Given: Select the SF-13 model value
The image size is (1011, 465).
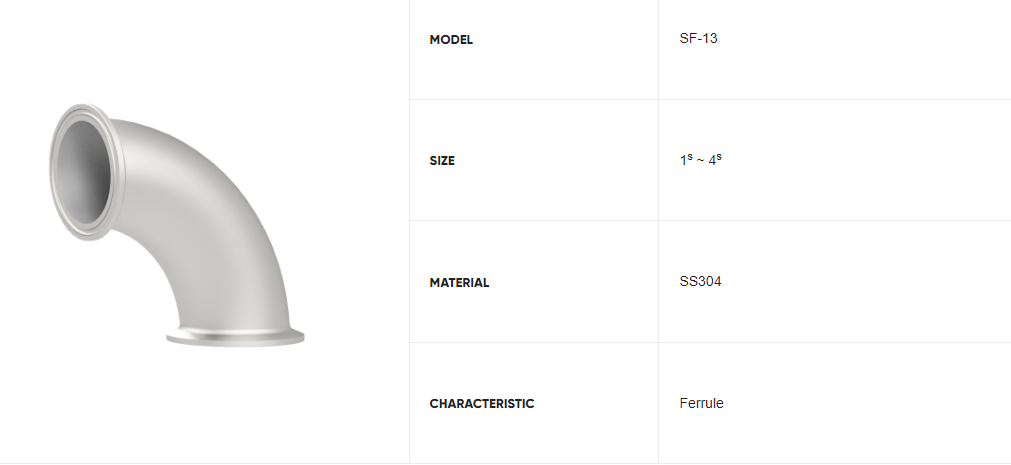Looking at the screenshot, I should pos(698,38).
